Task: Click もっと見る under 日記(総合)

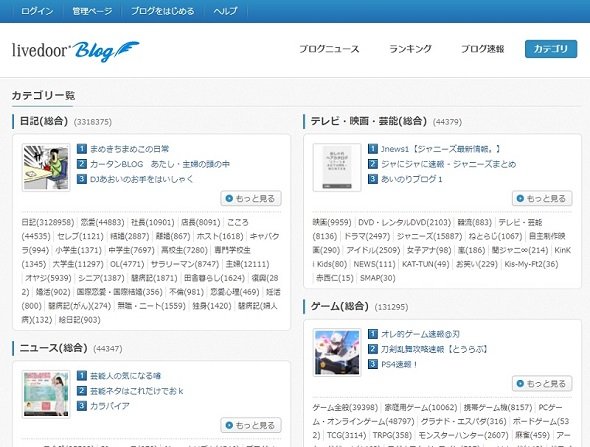Action: pos(251,199)
